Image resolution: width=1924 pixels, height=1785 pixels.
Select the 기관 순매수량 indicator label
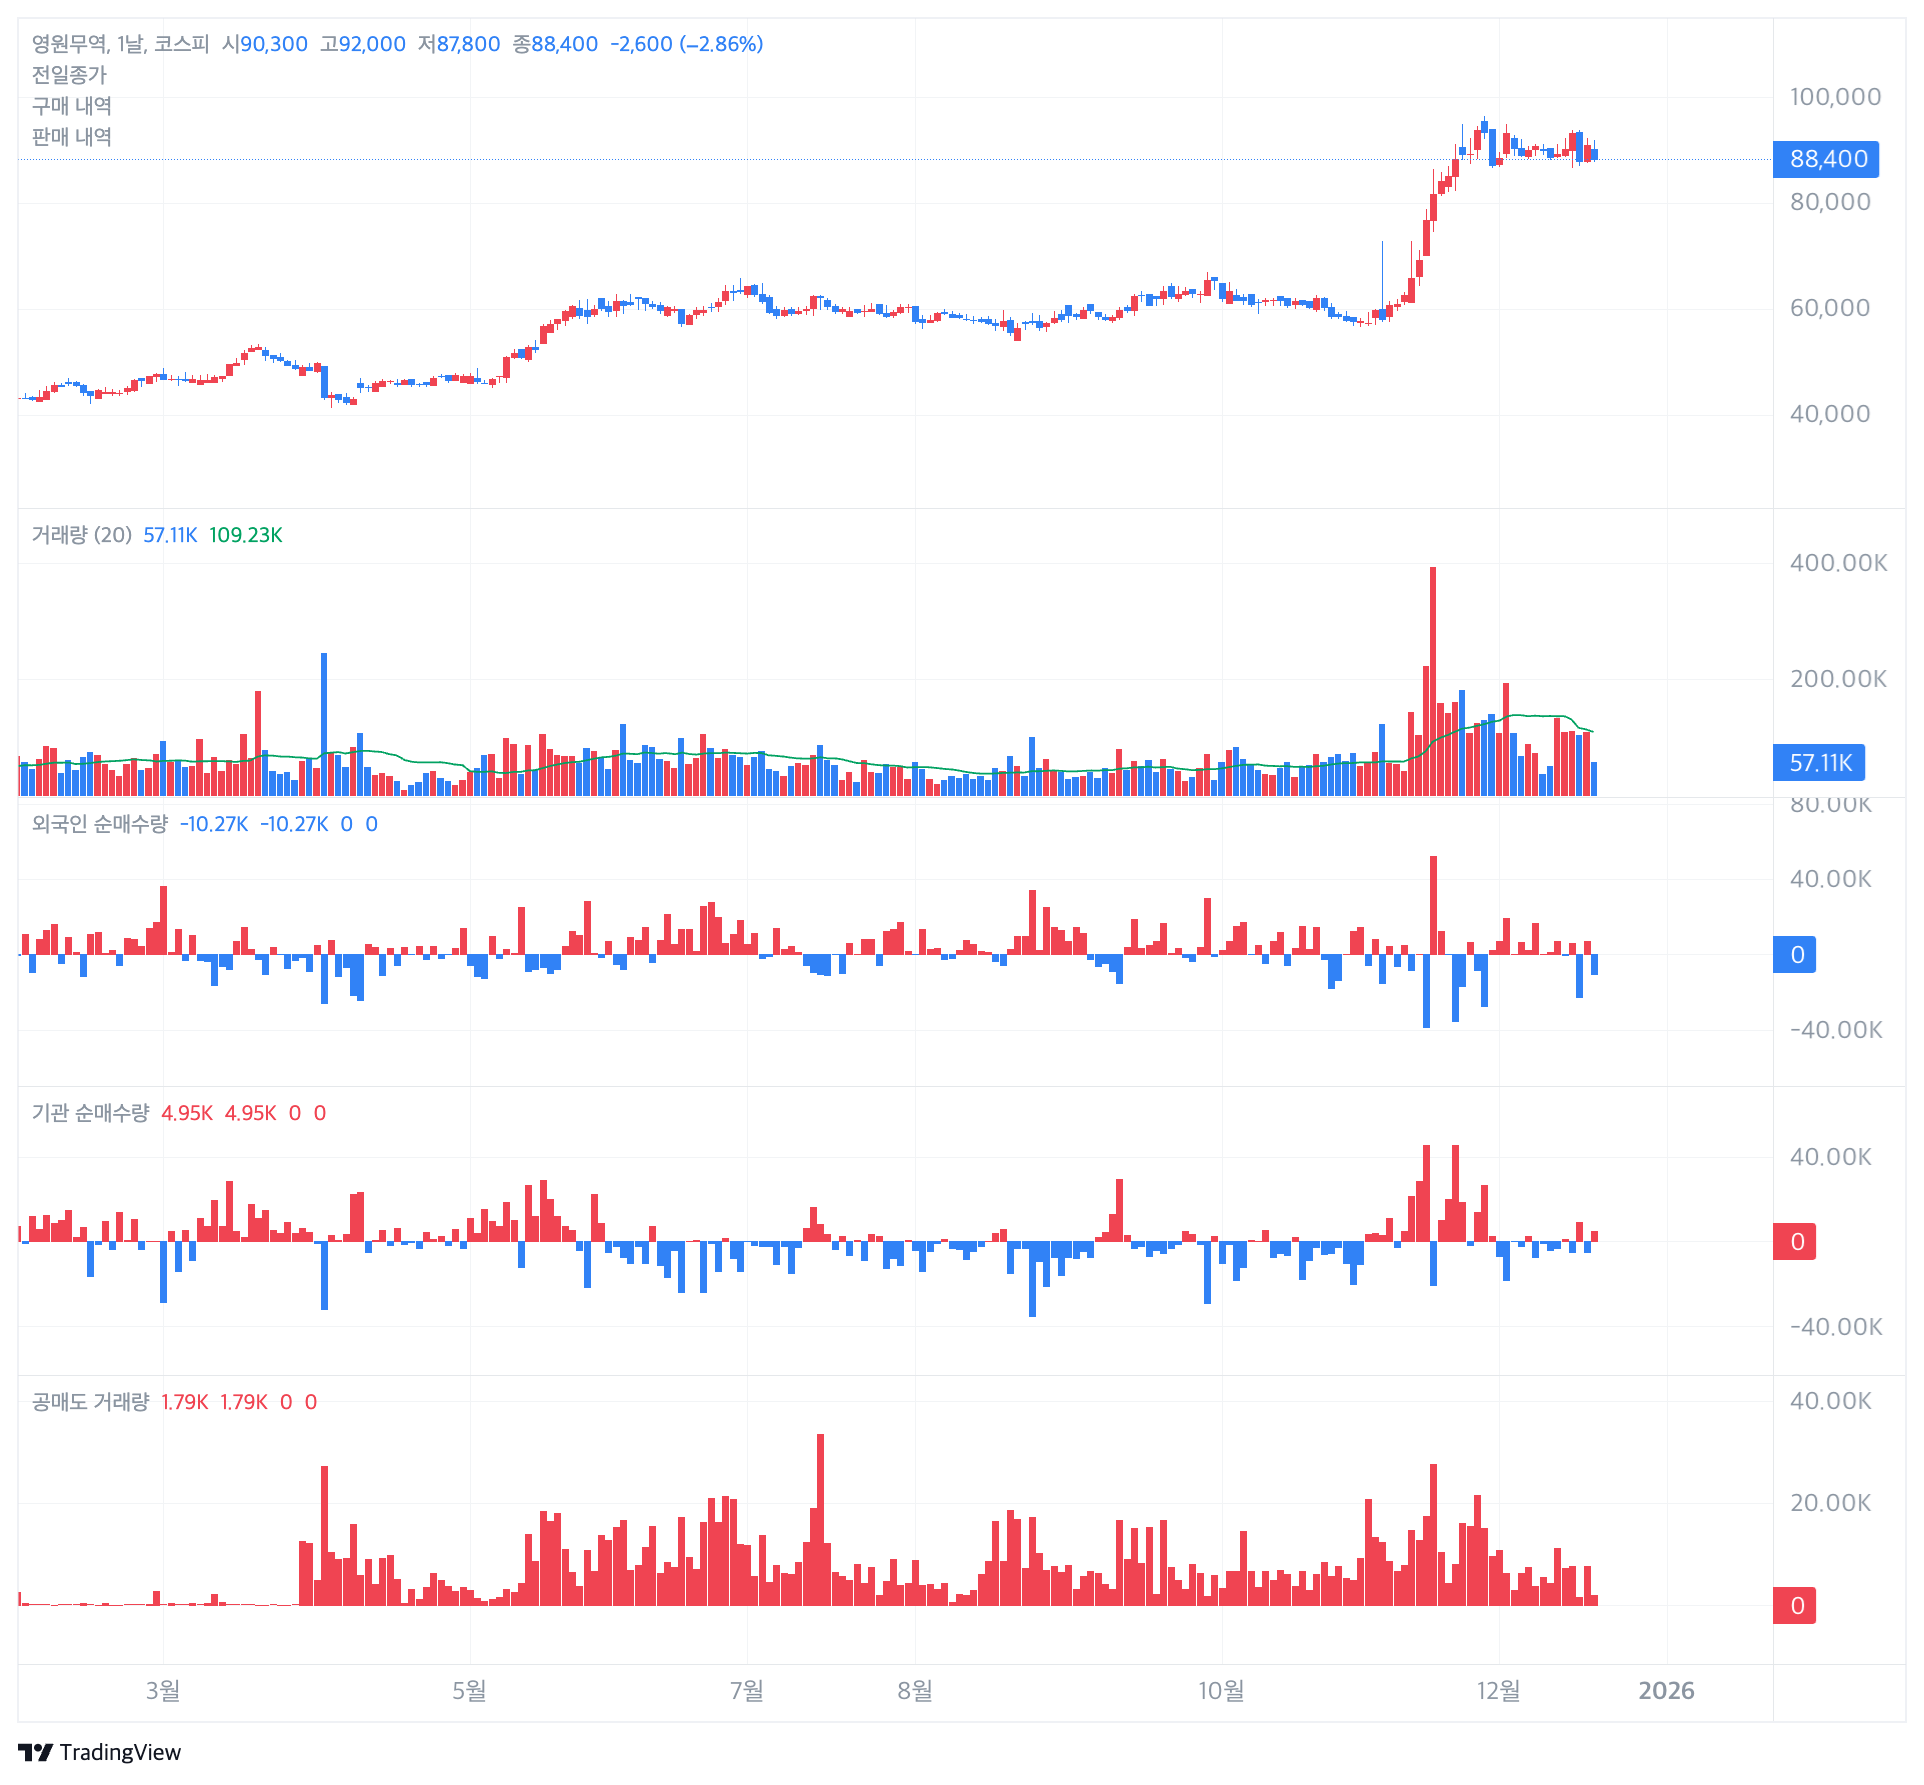pos(90,1113)
